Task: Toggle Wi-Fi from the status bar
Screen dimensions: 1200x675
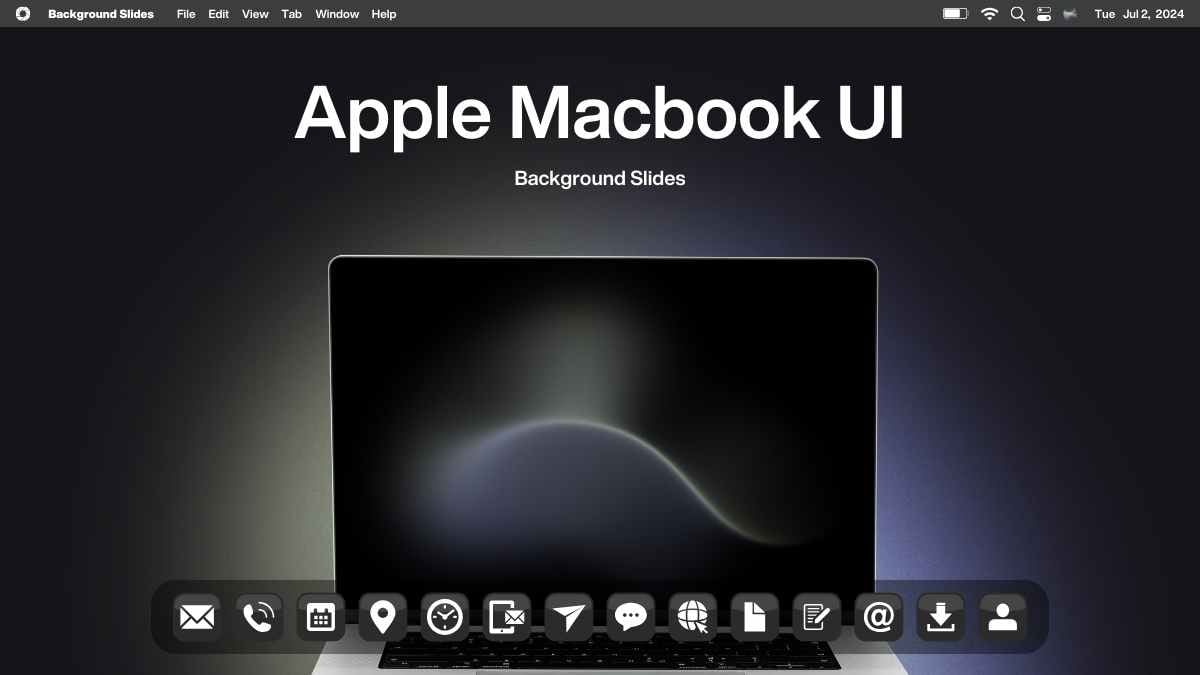Action: click(x=989, y=14)
